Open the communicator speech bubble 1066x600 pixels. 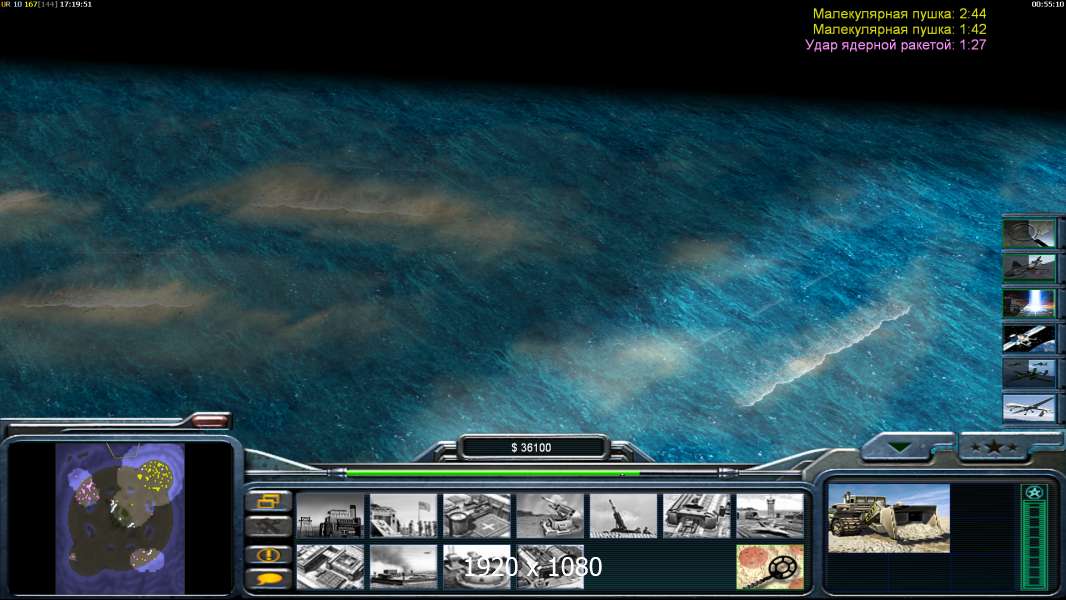click(x=269, y=579)
